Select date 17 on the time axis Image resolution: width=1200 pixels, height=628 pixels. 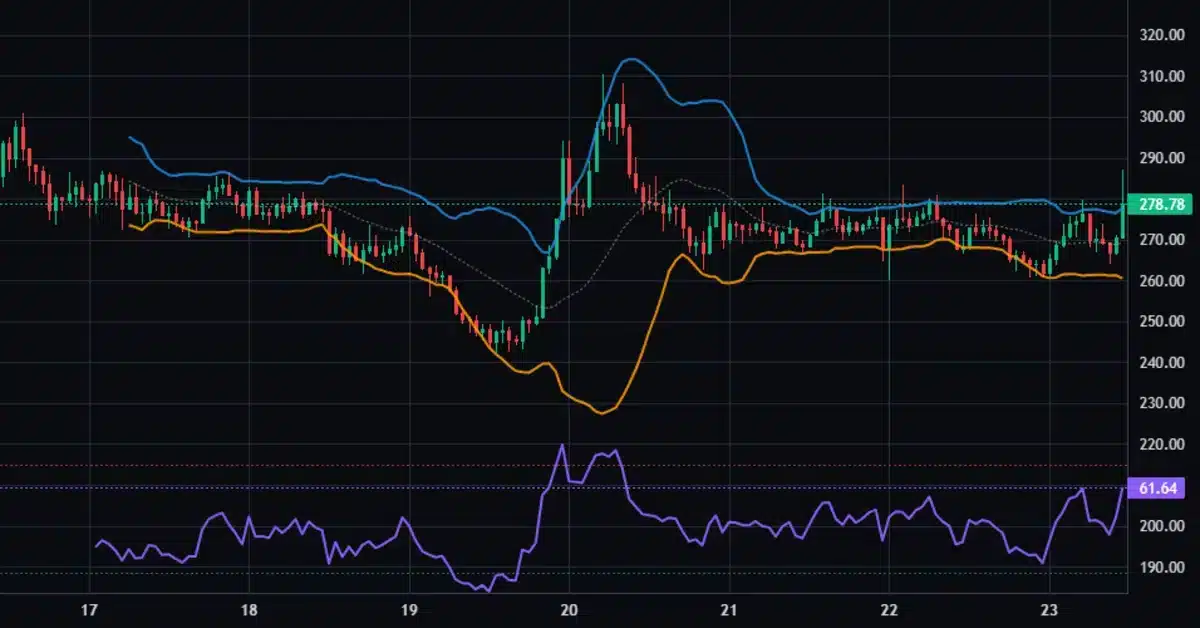90,610
